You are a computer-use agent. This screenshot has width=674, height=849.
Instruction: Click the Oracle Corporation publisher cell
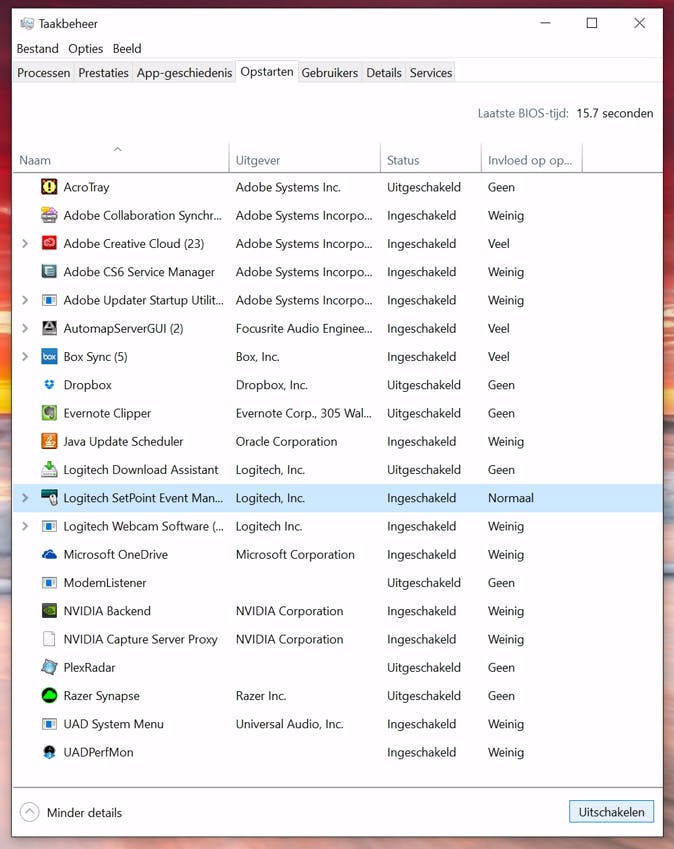(286, 441)
